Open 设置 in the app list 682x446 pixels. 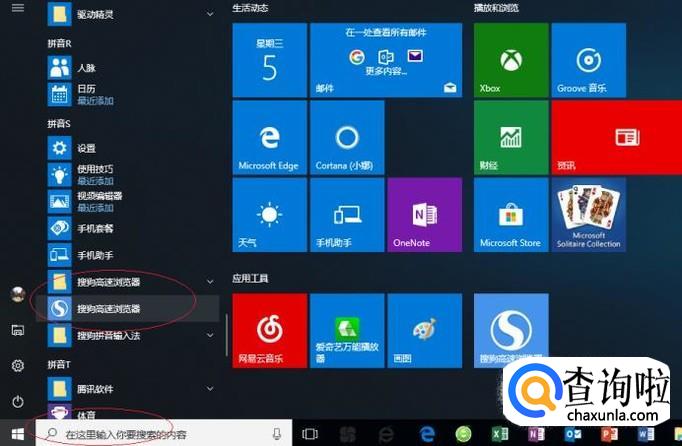[x=133, y=148]
